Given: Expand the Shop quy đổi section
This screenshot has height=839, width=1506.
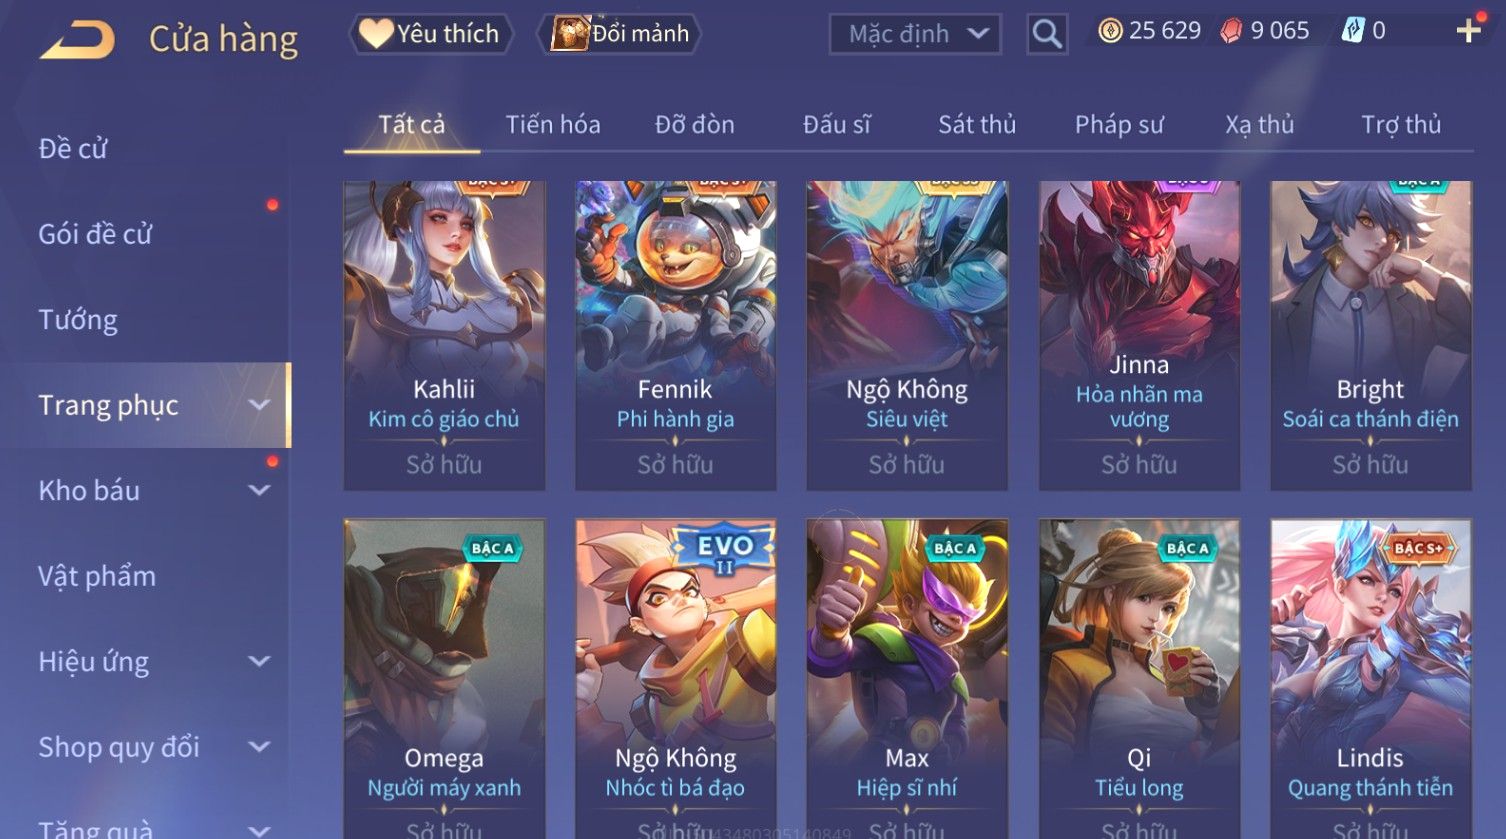Looking at the screenshot, I should 259,747.
